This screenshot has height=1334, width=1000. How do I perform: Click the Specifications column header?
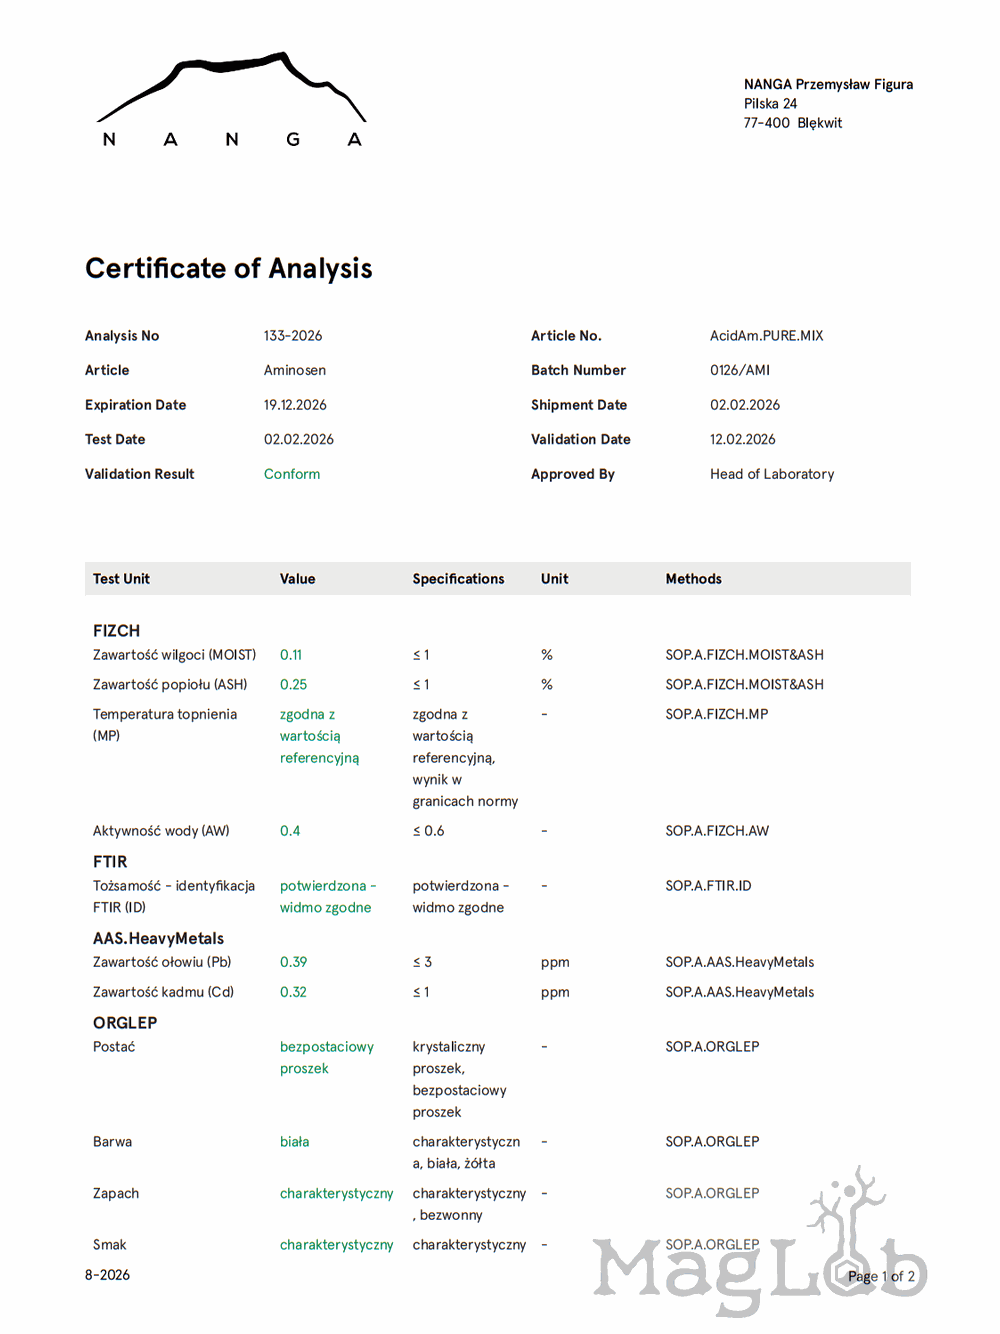click(458, 579)
